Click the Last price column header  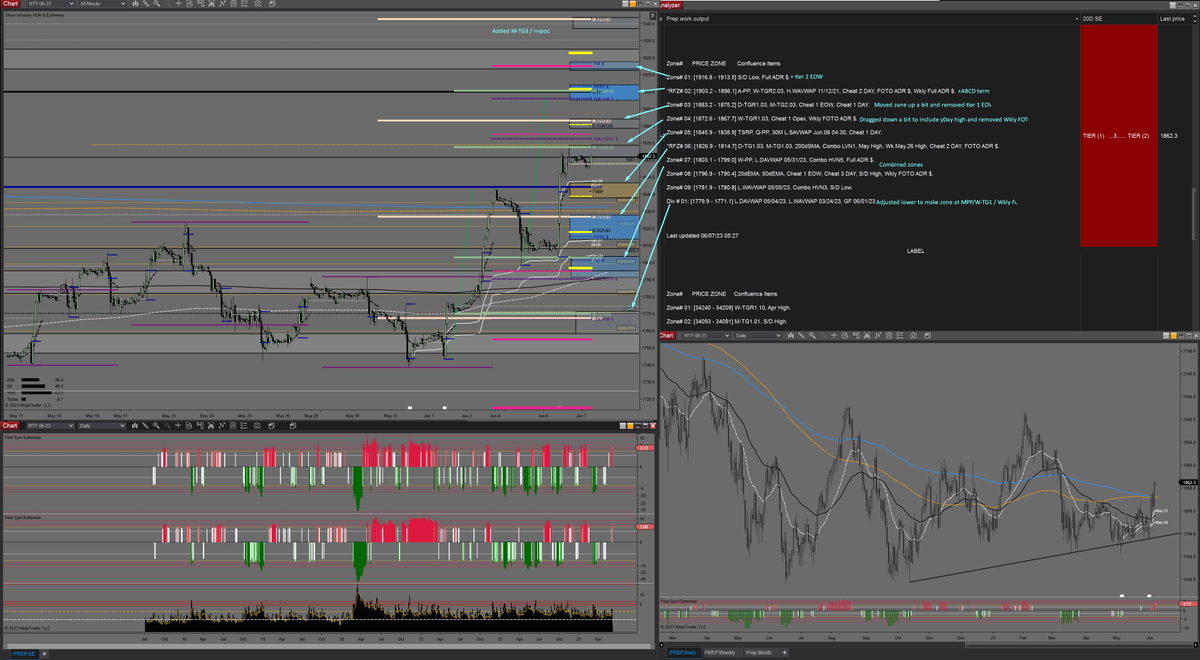coord(1172,18)
